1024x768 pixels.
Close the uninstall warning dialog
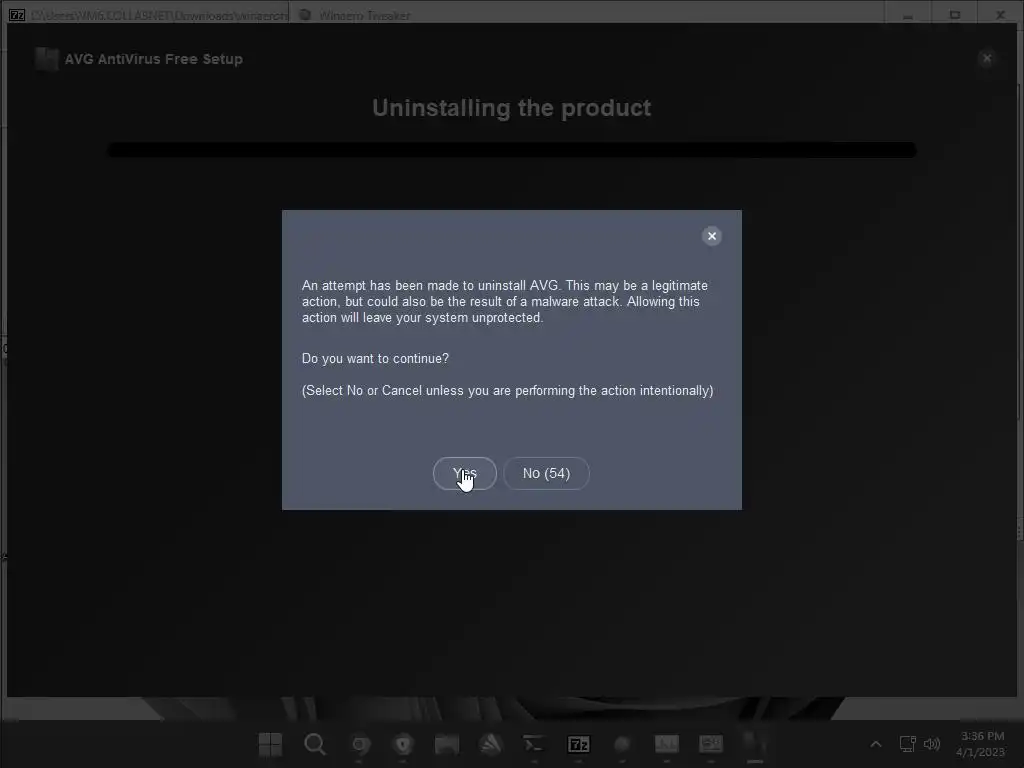pos(712,236)
